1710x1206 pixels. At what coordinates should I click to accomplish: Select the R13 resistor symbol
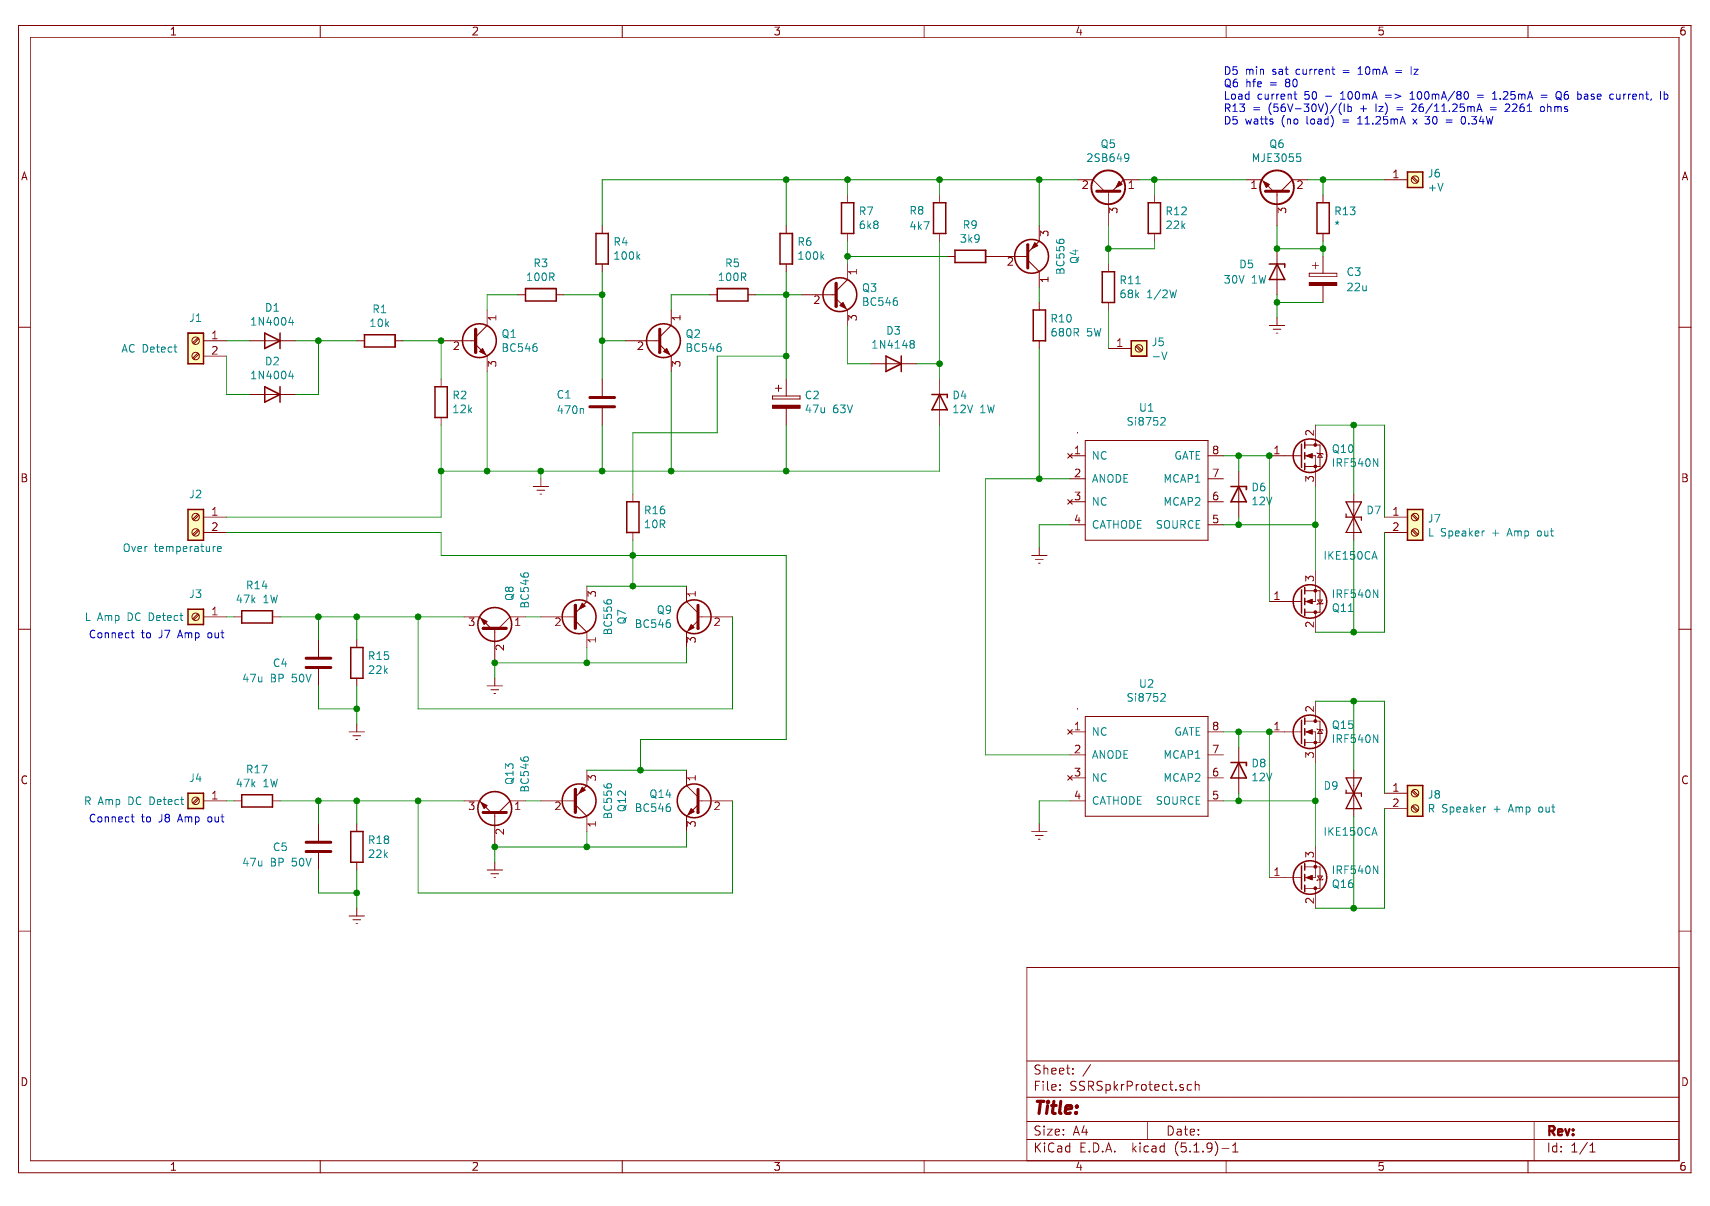coord(1323,218)
